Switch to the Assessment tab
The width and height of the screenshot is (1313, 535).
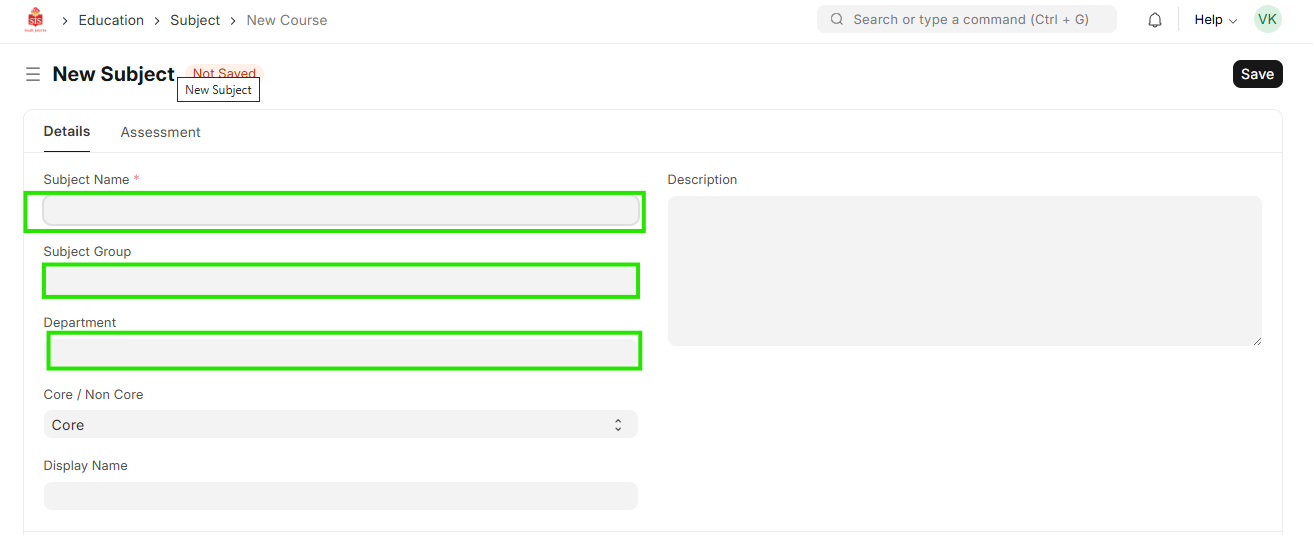(160, 132)
